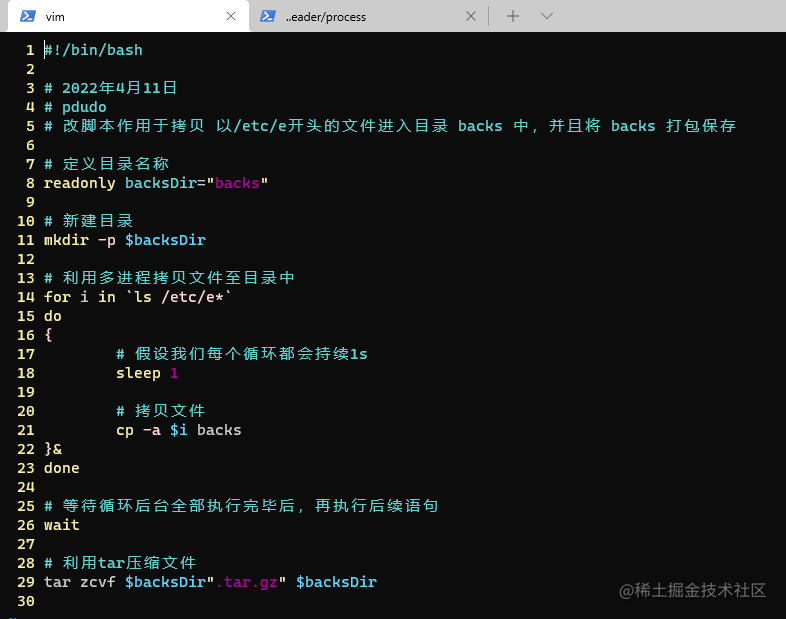Click the line 5 comment about /etc/e
Viewport: 786px width, 619px height.
click(x=390, y=126)
